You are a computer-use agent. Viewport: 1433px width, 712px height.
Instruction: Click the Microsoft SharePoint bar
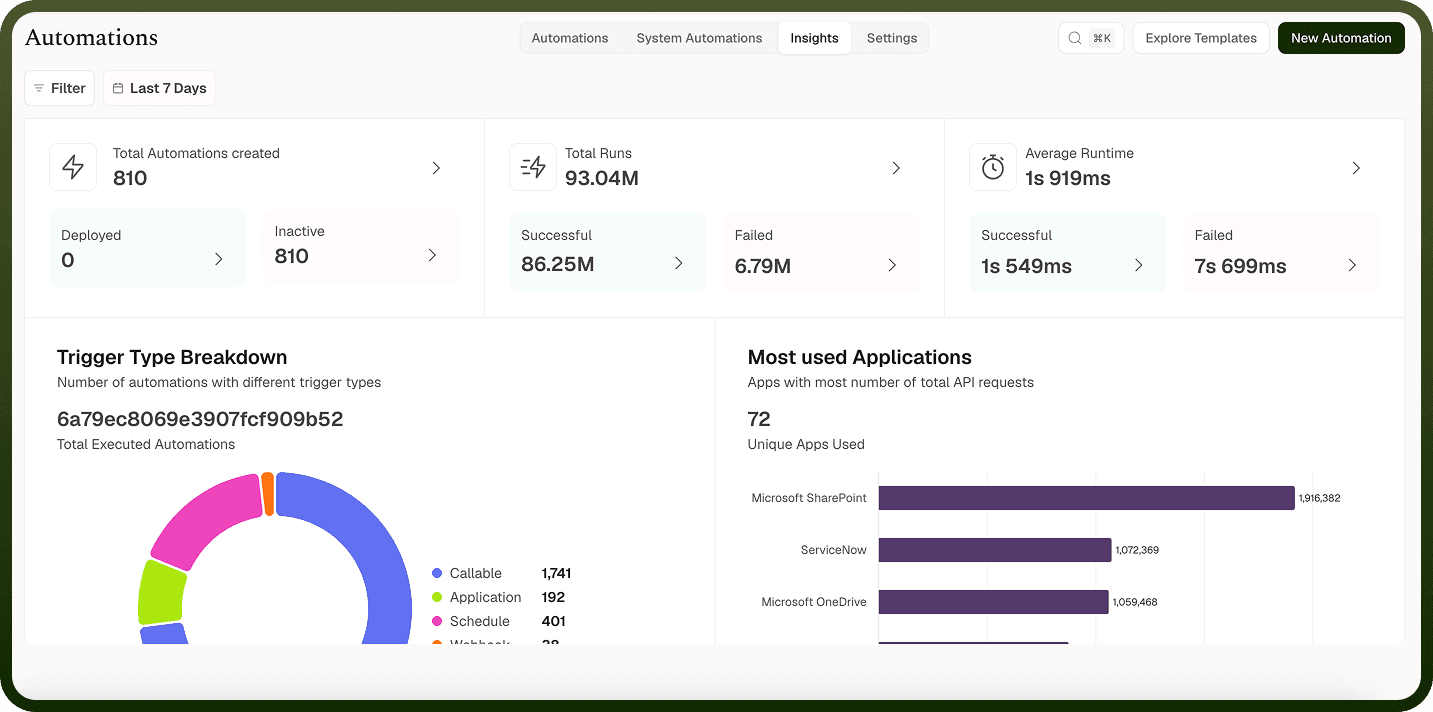pyautogui.click(x=1087, y=498)
